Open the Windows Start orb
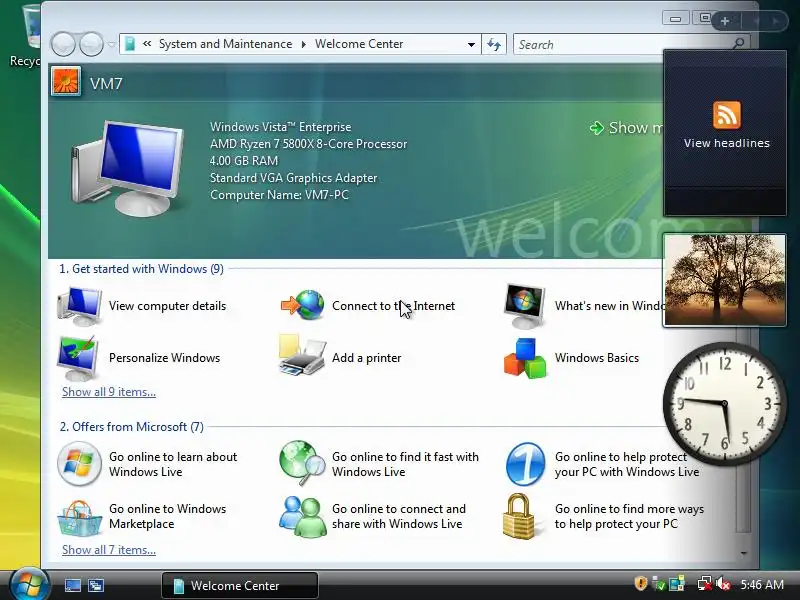 pyautogui.click(x=29, y=584)
